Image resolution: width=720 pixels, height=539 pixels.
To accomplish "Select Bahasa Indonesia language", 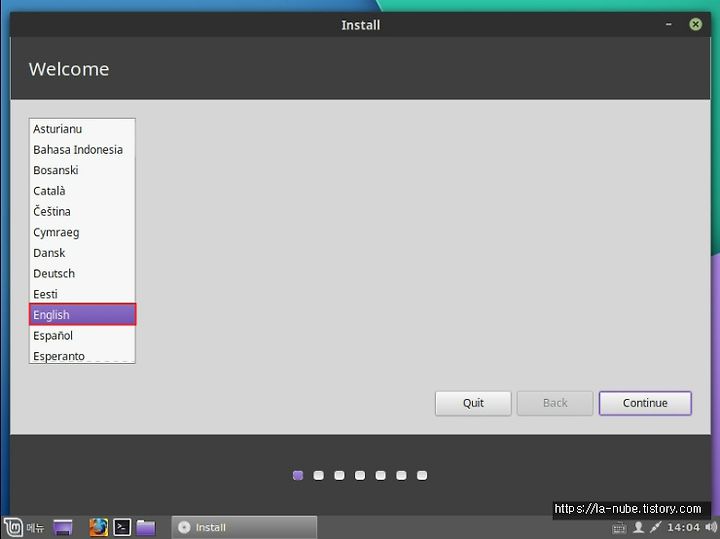I will (x=82, y=150).
